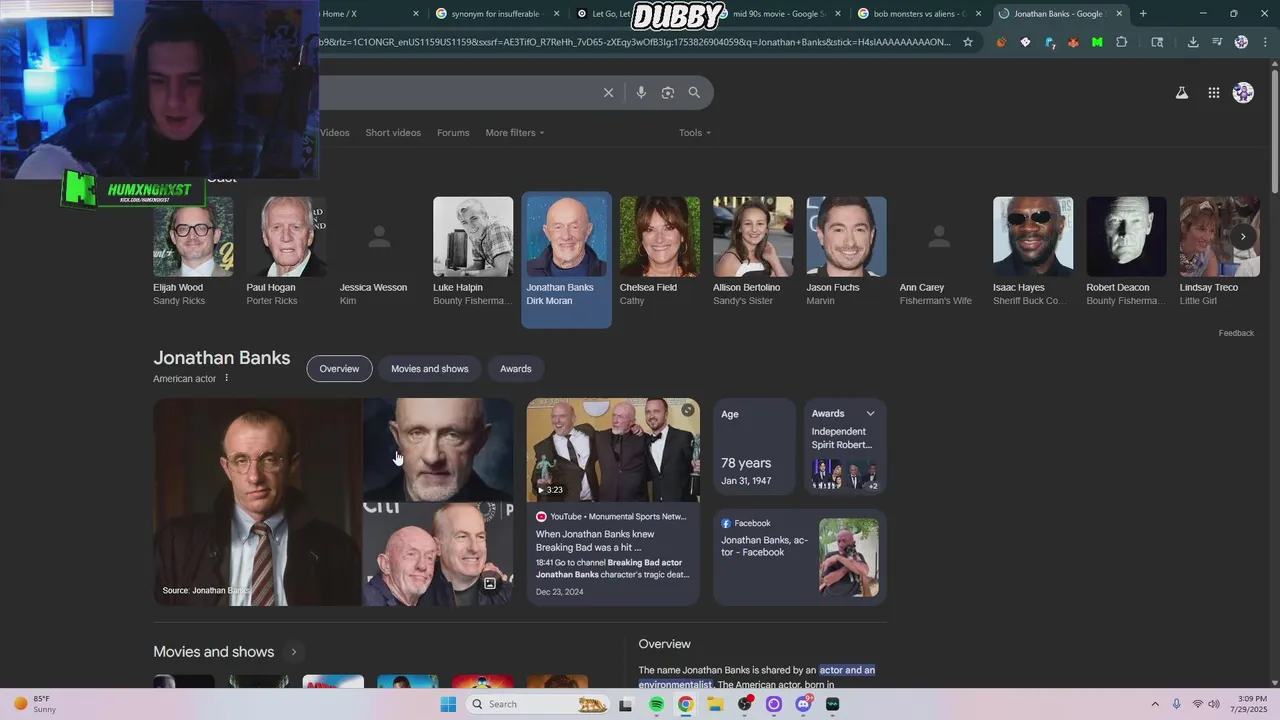Select Jason Fuchs cast card
This screenshot has width=1280, height=720.
tap(846, 252)
